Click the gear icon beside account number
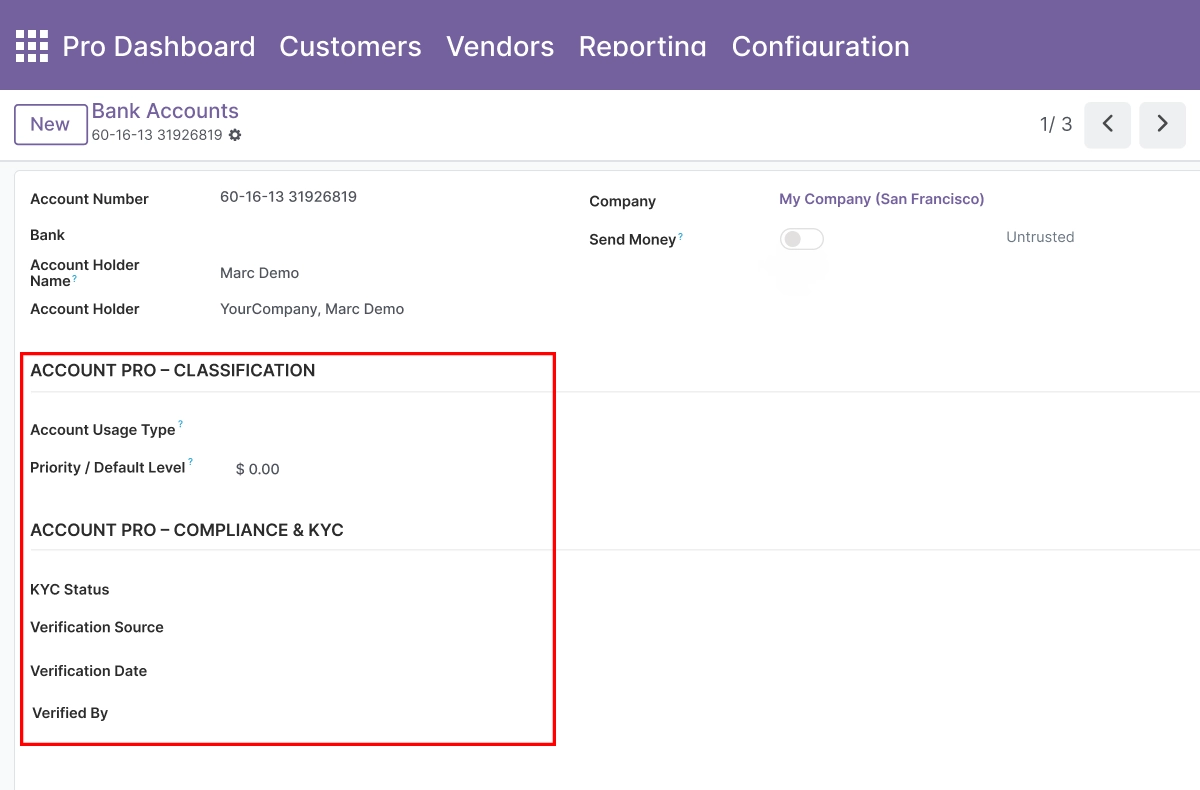Image resolution: width=1200 pixels, height=790 pixels. (x=235, y=135)
